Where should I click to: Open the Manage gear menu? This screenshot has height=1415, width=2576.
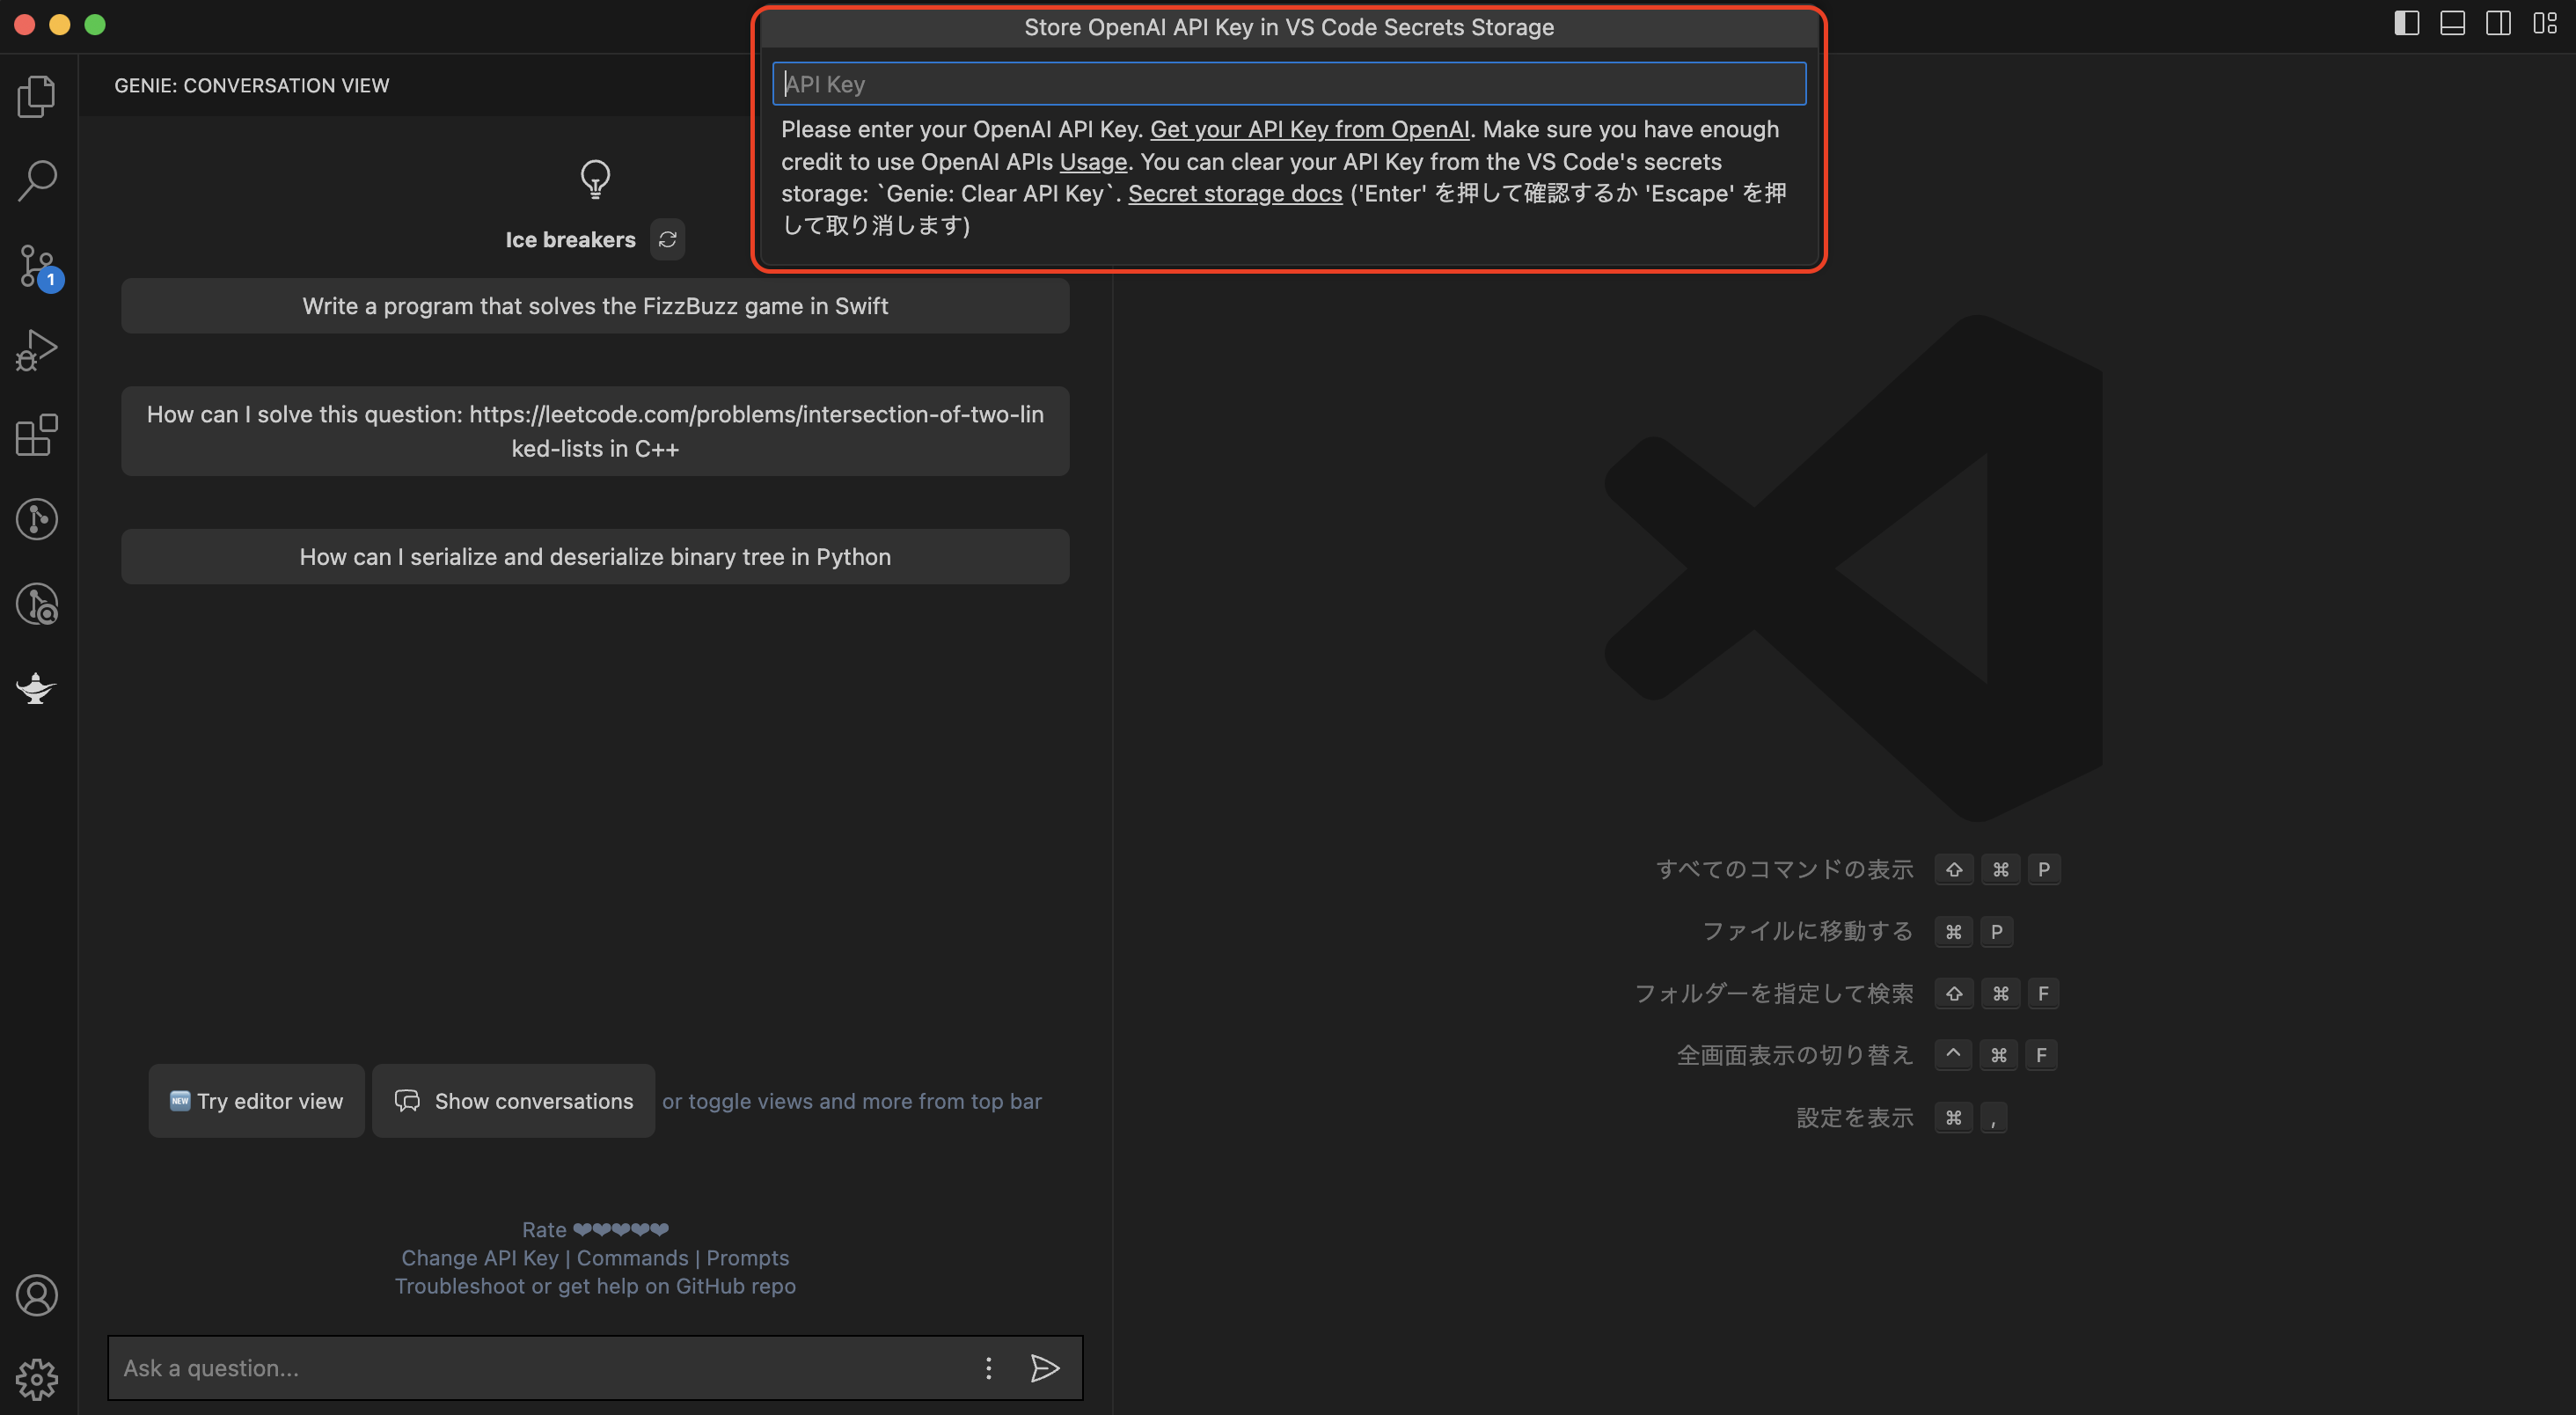[37, 1379]
